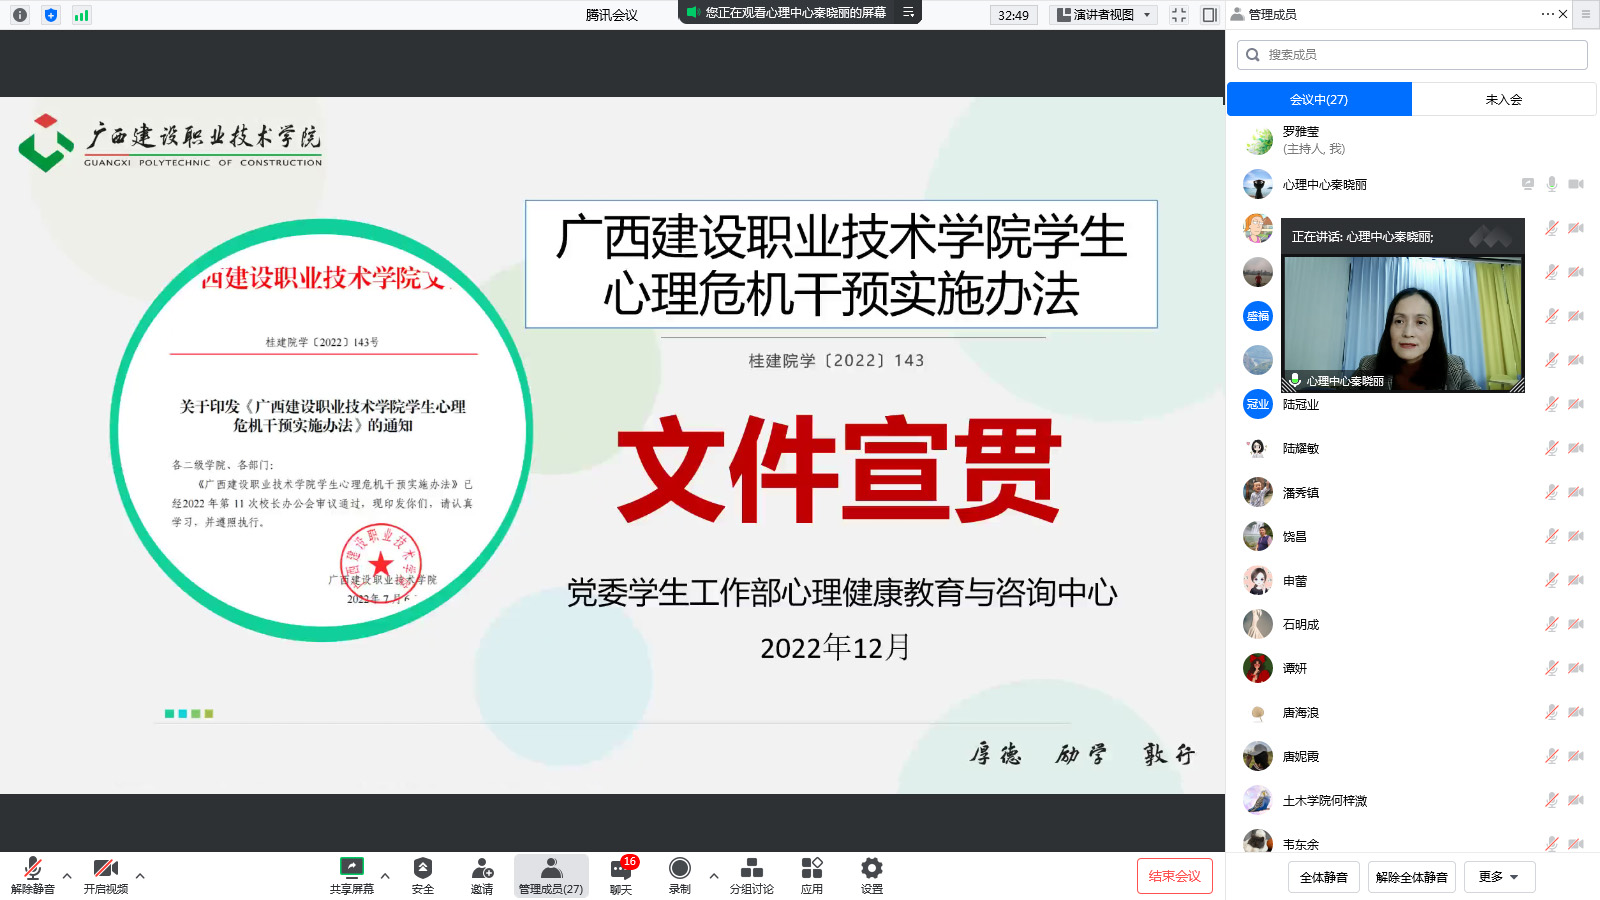1600x900 pixels.
Task: Click the 邀请 invite icon
Action: [482, 874]
